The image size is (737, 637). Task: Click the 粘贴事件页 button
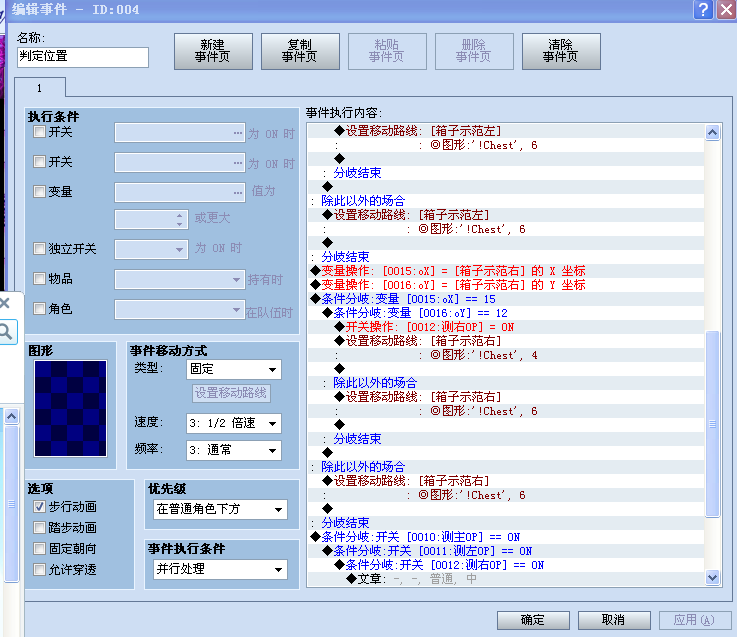[387, 51]
